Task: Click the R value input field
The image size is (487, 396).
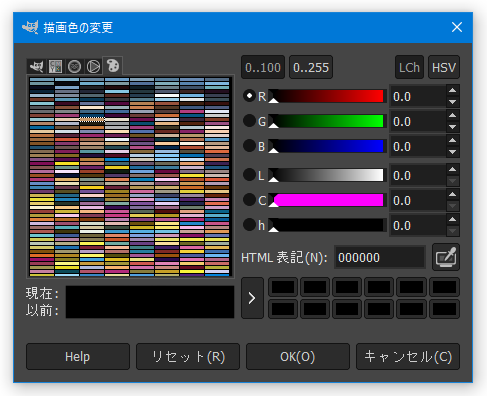Action: pos(418,96)
